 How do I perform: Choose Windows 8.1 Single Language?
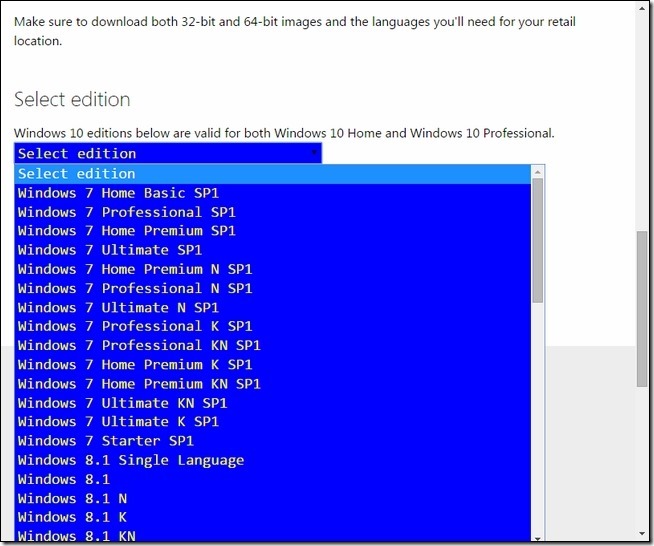[273, 460]
